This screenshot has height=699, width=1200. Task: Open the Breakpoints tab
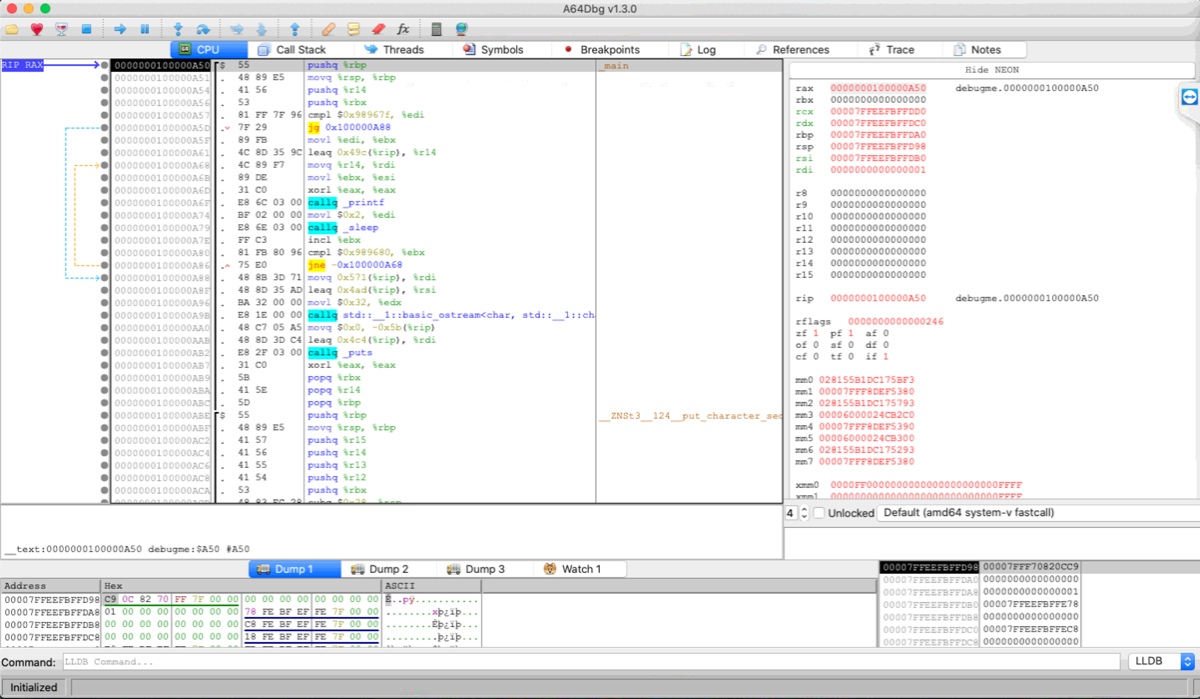pyautogui.click(x=600, y=49)
